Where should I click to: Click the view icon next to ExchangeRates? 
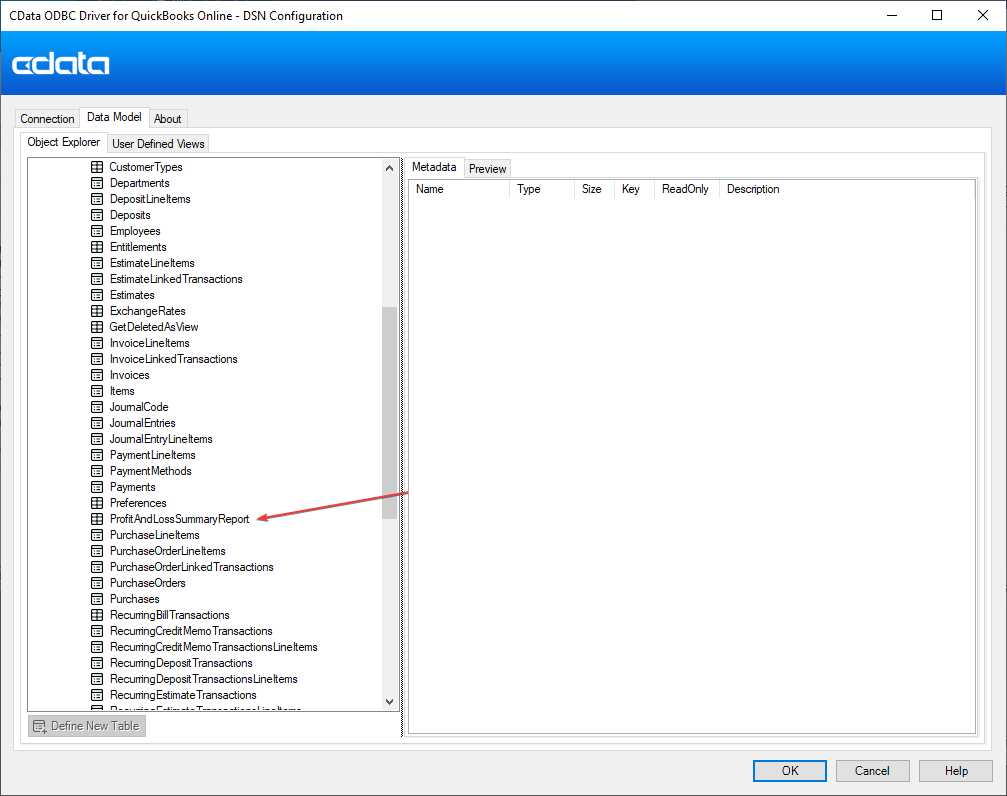point(97,312)
